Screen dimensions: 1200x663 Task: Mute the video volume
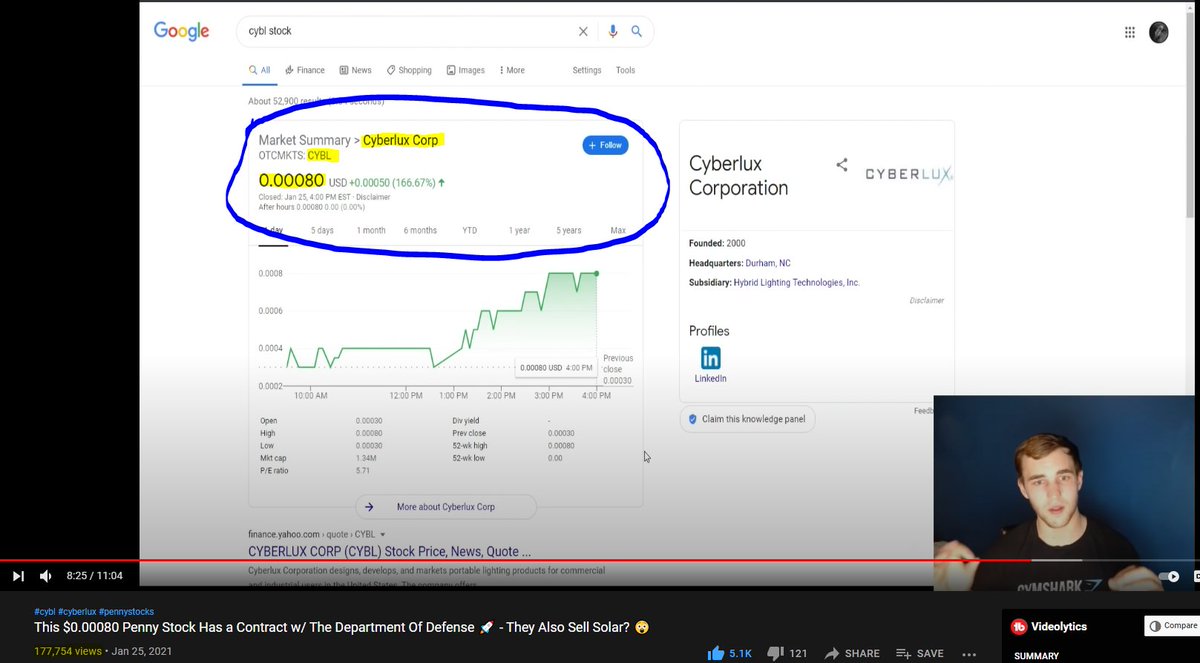click(45, 576)
